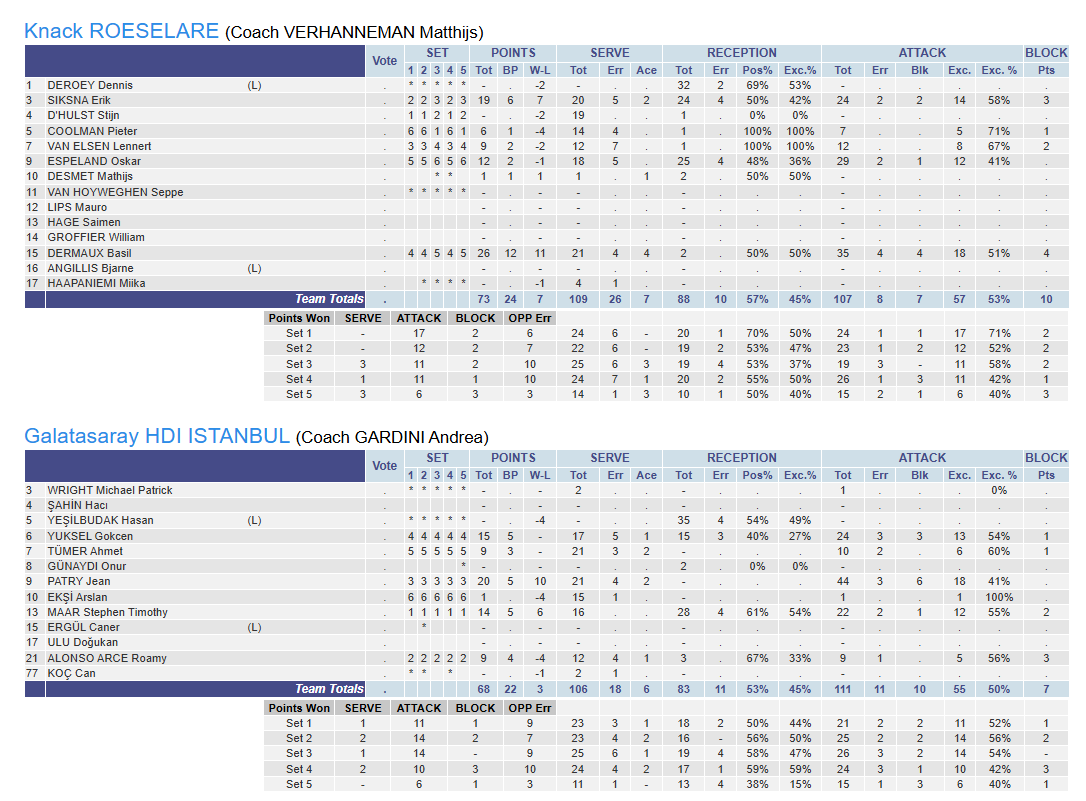Image resolution: width=1086 pixels, height=801 pixels.
Task: Click Points Won header below Roeselare table
Action: pyautogui.click(x=299, y=318)
